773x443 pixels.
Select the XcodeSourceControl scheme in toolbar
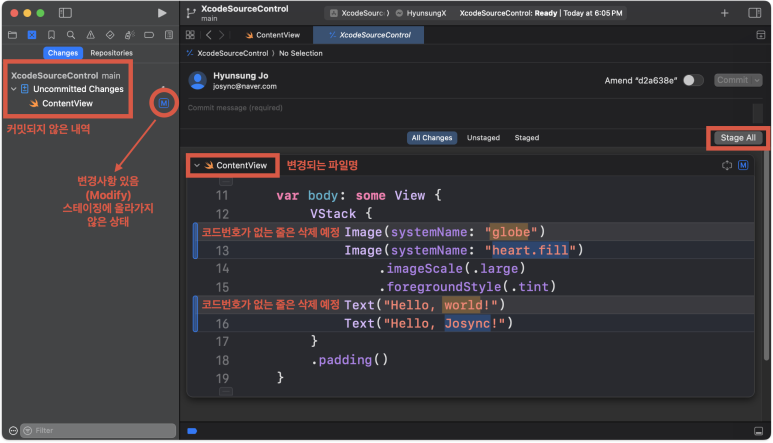click(358, 13)
